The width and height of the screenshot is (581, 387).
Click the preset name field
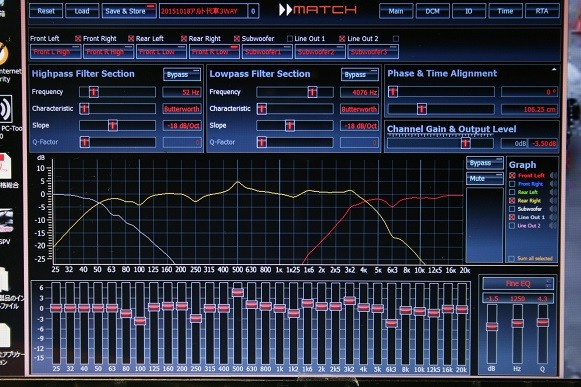(x=204, y=11)
